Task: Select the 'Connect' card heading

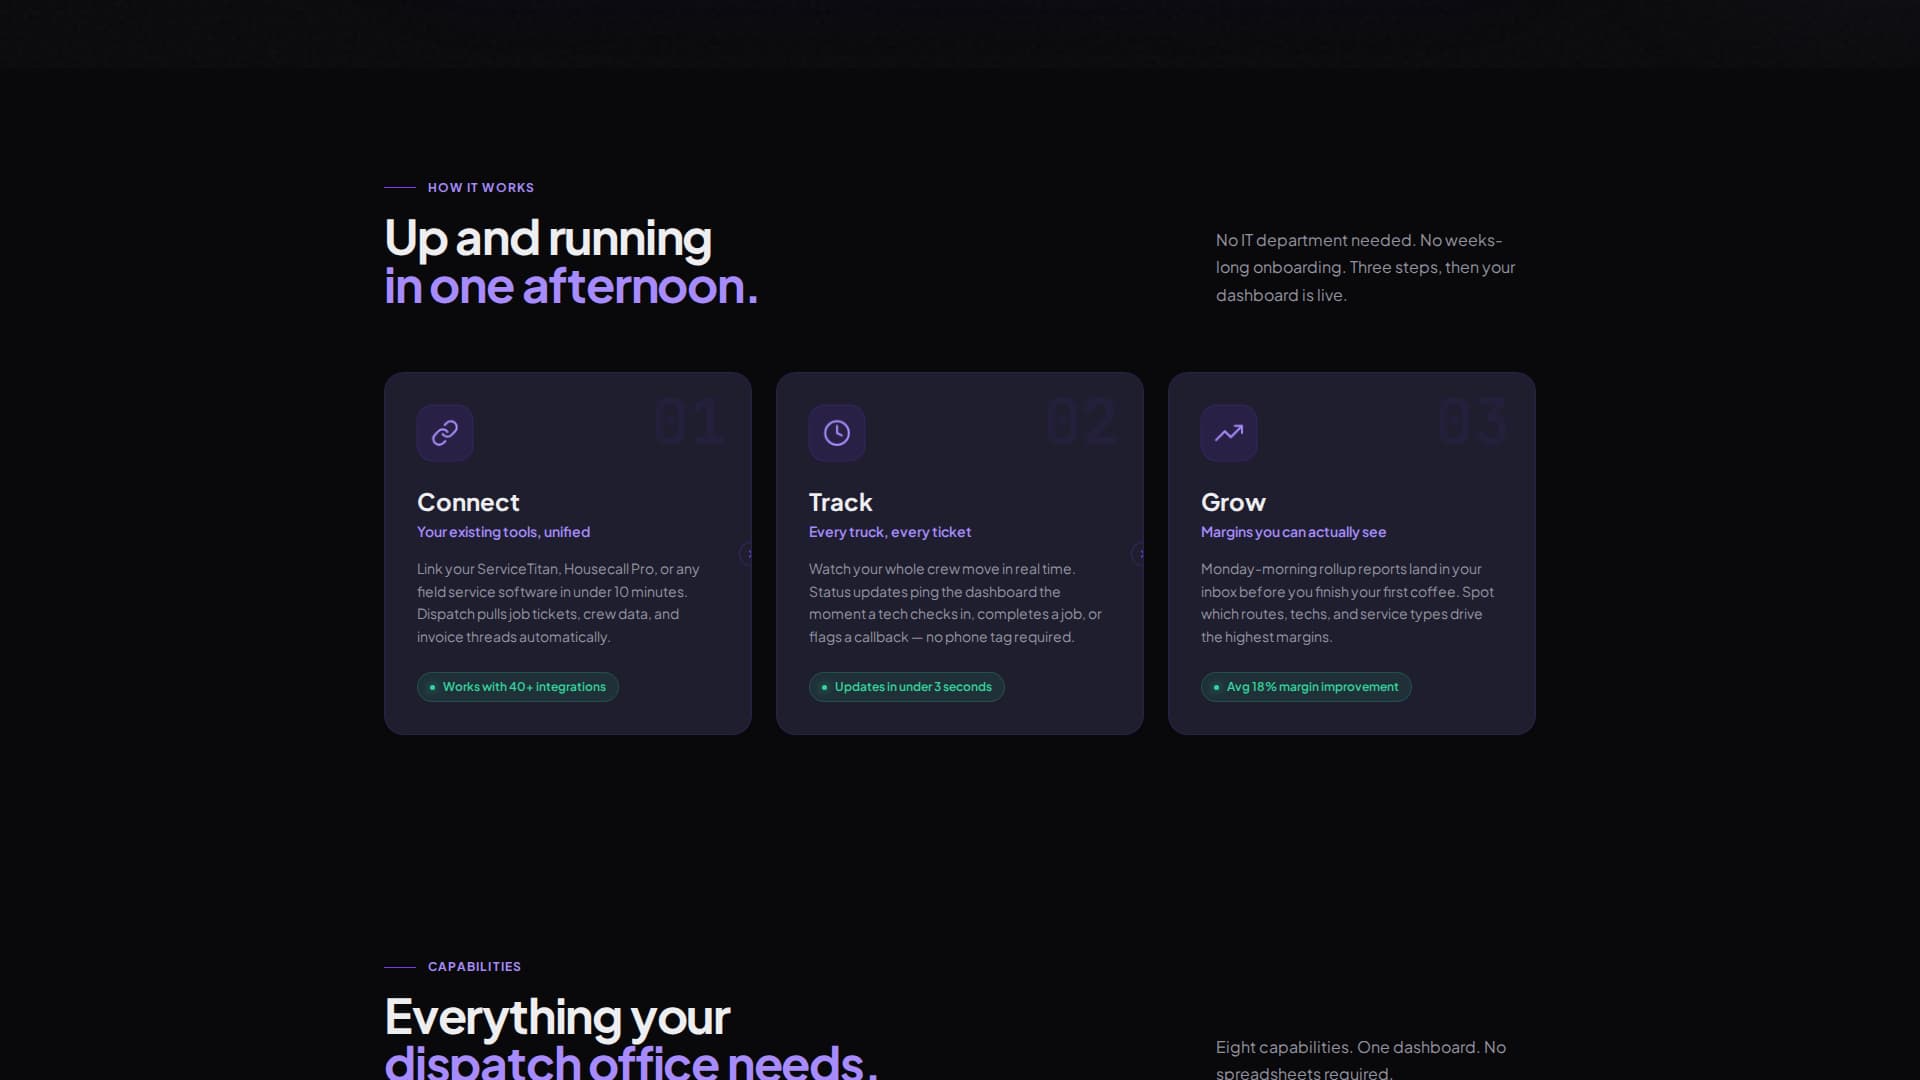Action: point(468,502)
